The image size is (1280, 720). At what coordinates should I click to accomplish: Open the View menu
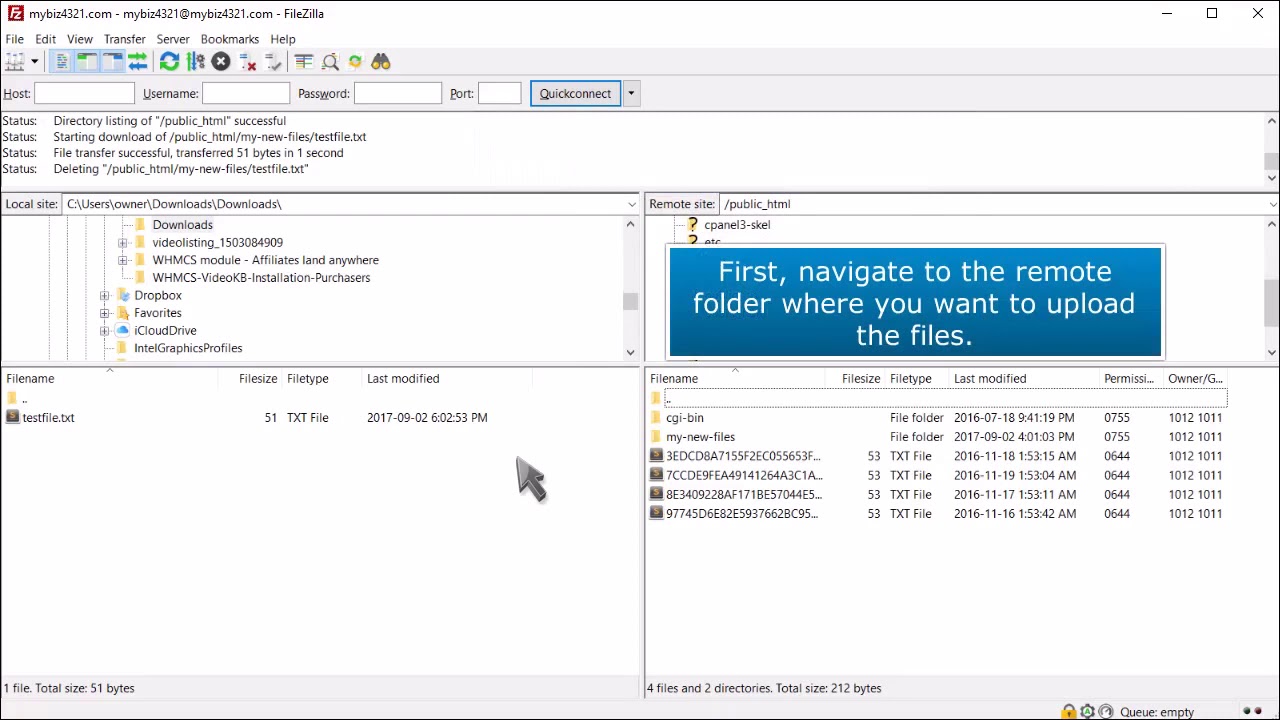click(80, 39)
